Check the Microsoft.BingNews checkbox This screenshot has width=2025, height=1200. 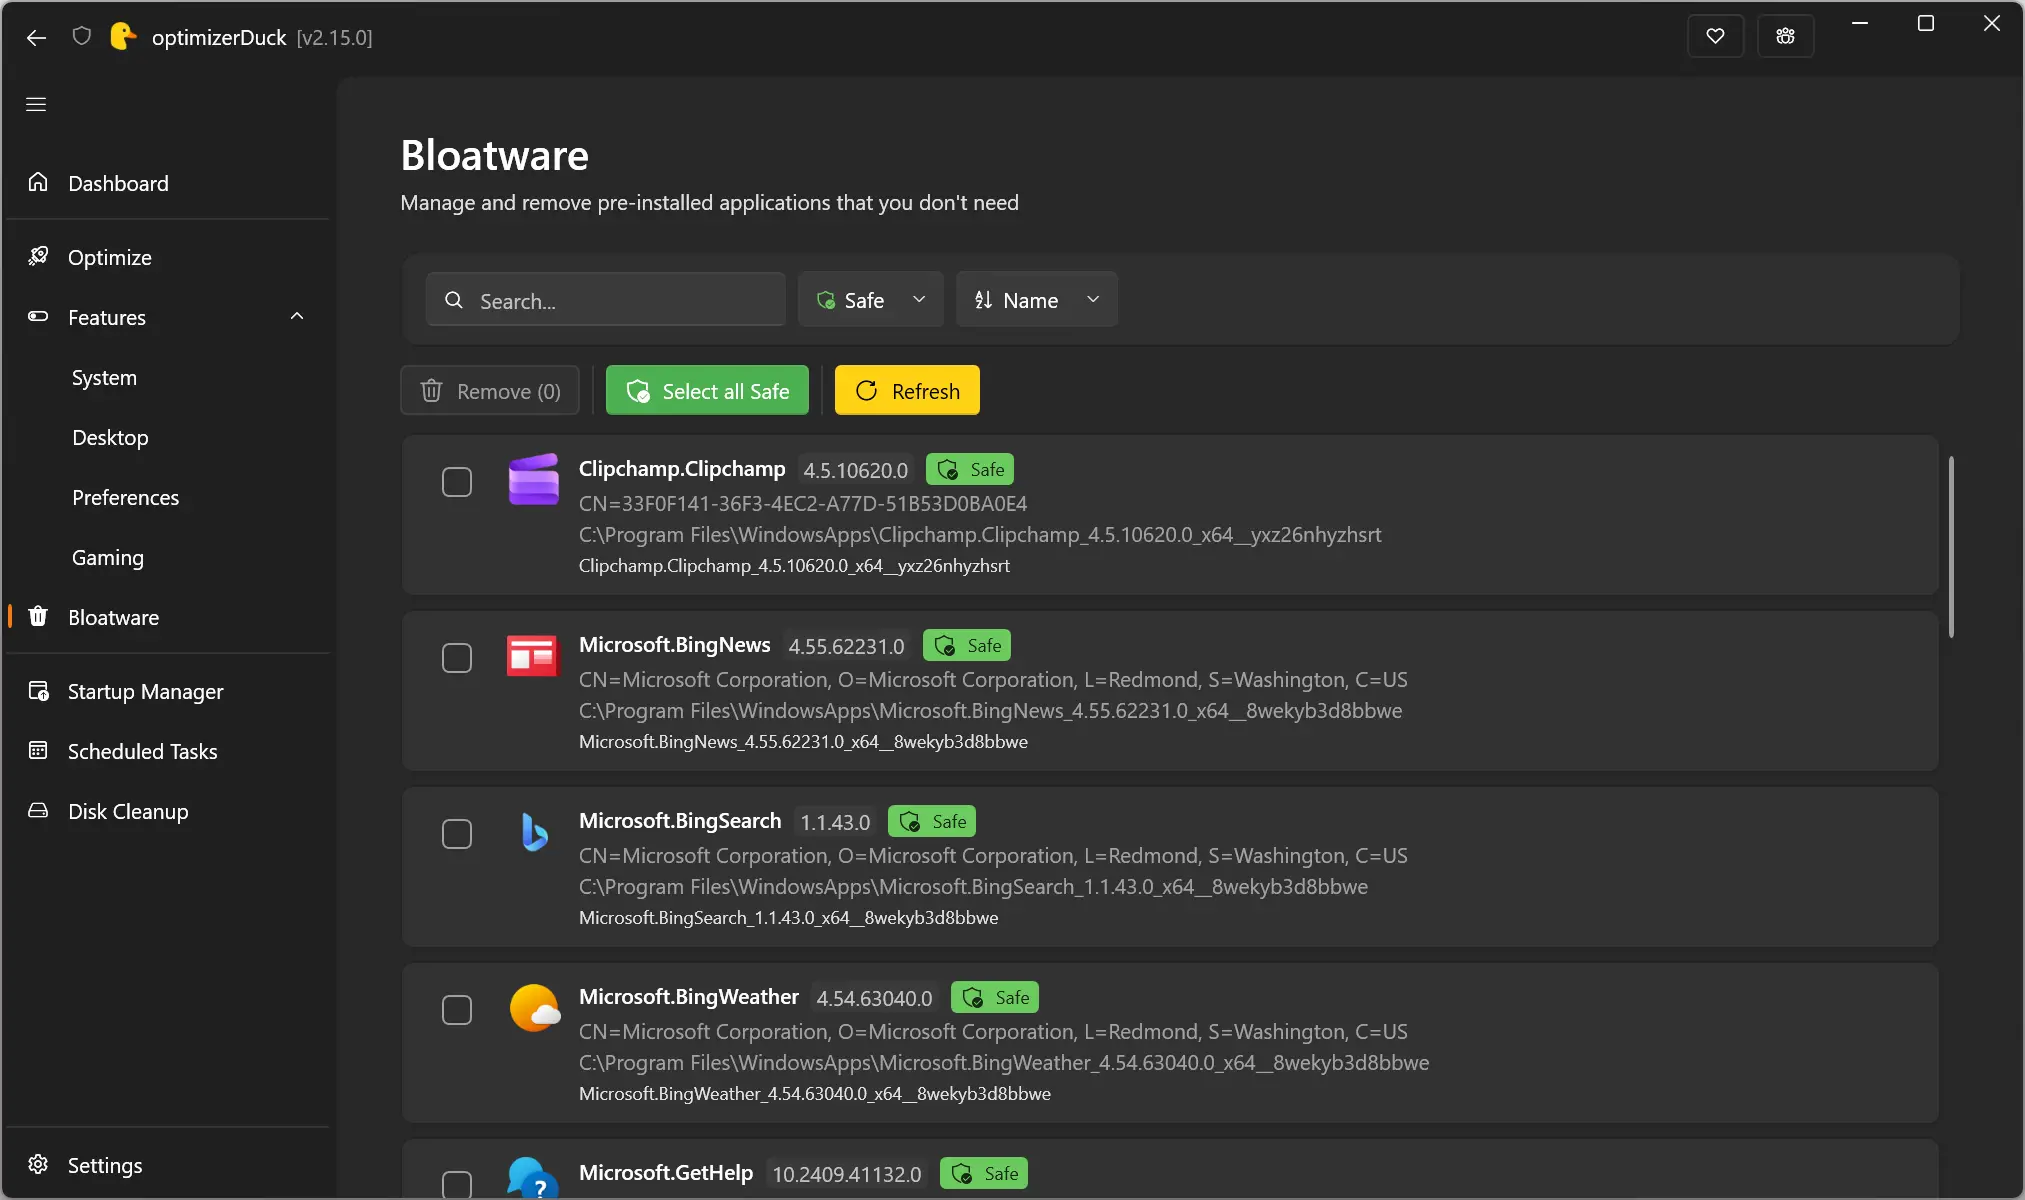tap(457, 658)
